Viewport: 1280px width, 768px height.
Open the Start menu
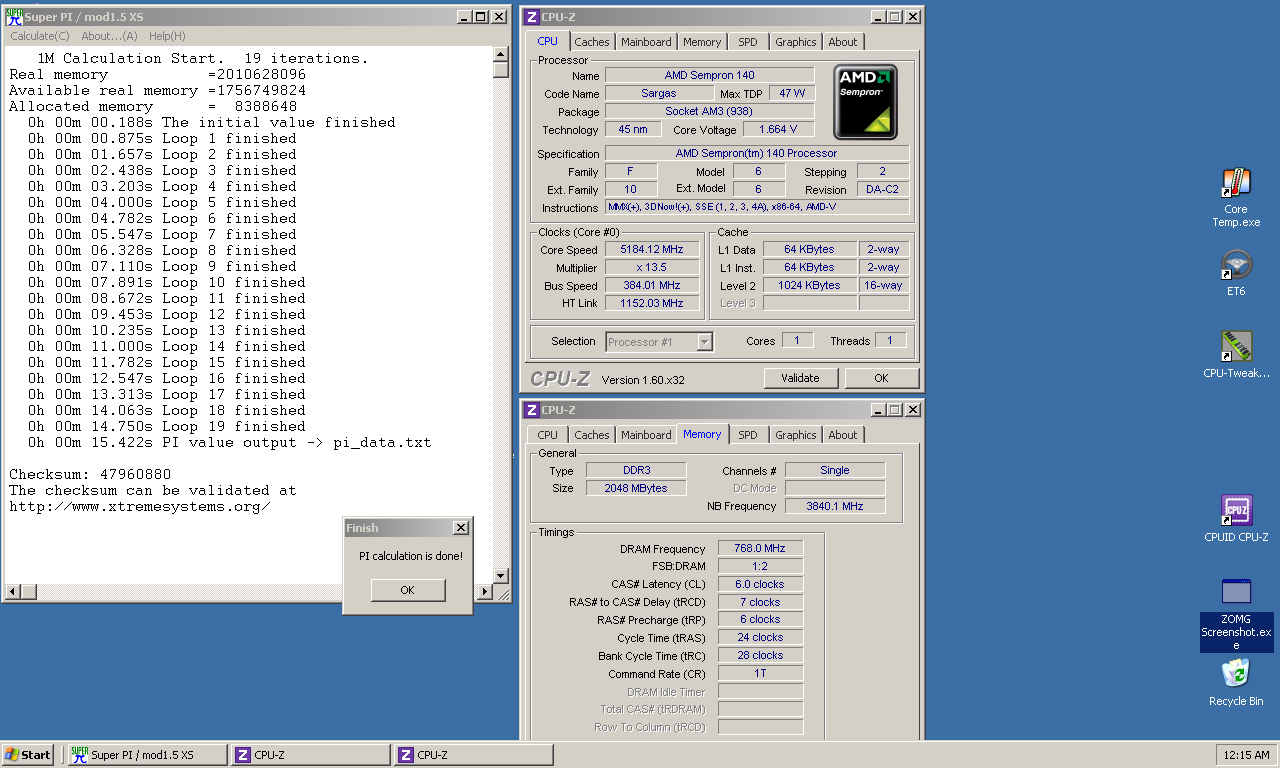(28, 755)
